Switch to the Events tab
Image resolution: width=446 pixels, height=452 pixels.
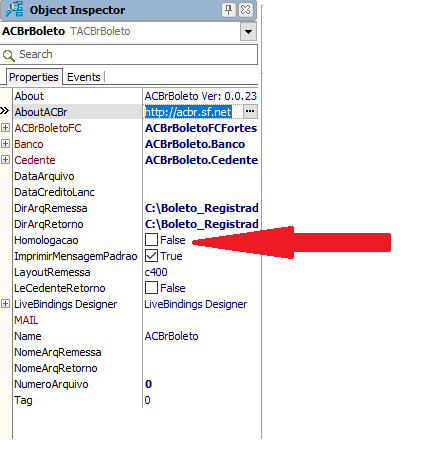pyautogui.click(x=84, y=77)
